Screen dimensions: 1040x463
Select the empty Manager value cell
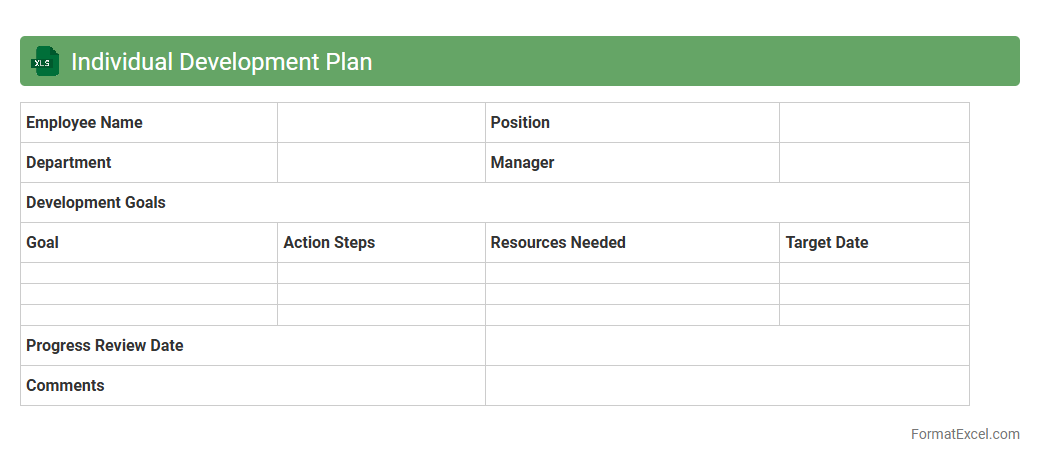coord(873,163)
